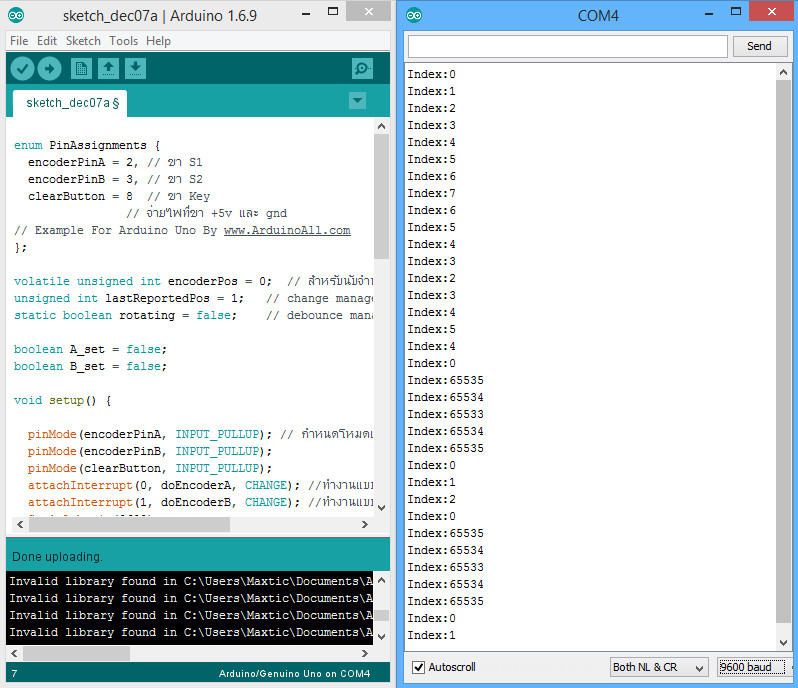The width and height of the screenshot is (798, 688).
Task: Close the COM4 serial monitor window
Action: (772, 11)
